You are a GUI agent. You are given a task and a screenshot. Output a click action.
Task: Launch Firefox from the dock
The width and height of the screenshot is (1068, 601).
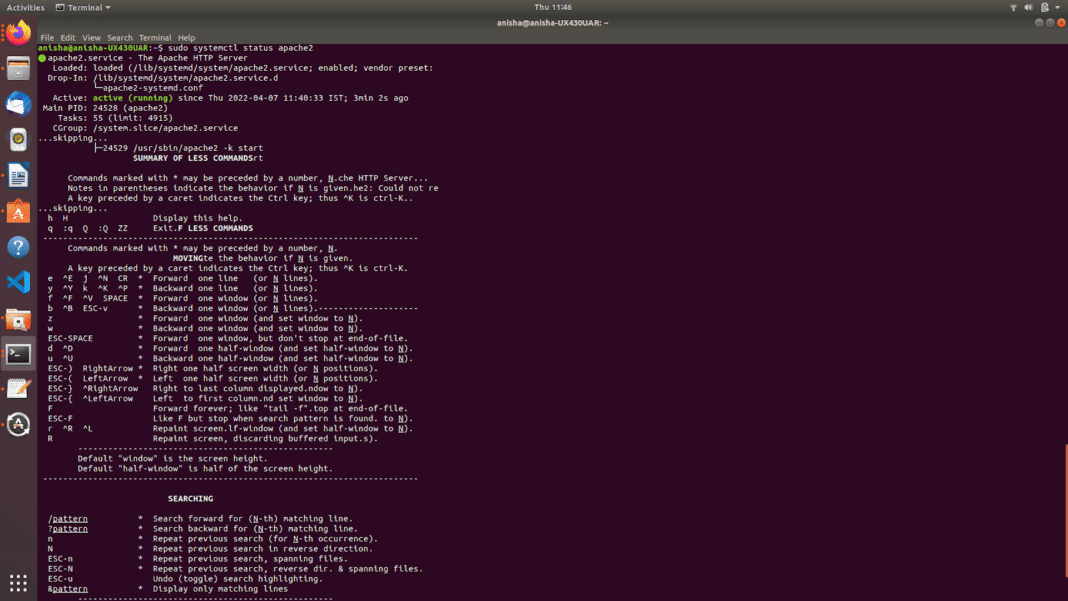17,33
